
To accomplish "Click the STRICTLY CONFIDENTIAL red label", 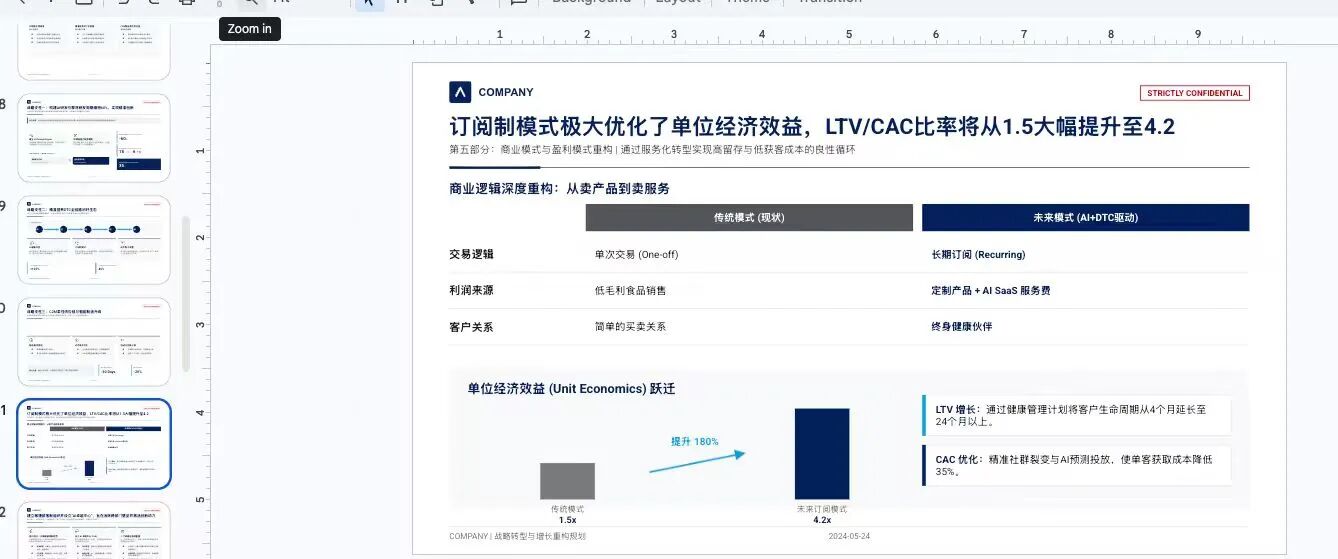I will 1194,93.
